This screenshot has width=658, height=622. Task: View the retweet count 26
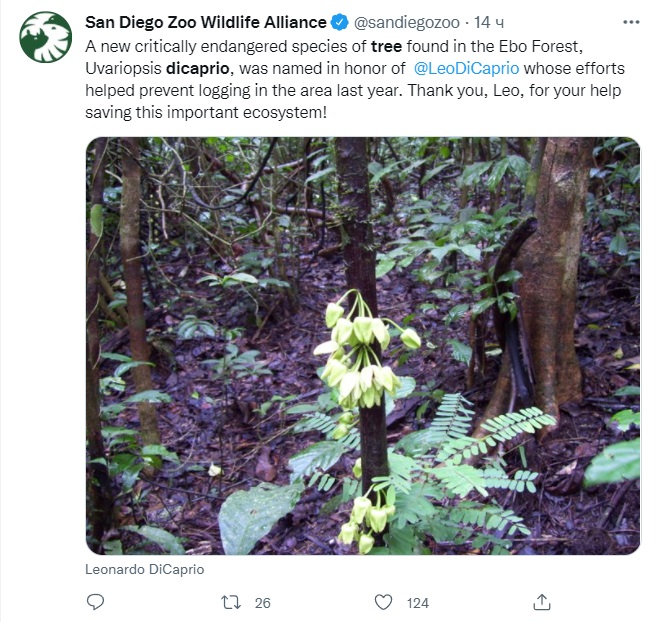pyautogui.click(x=263, y=602)
